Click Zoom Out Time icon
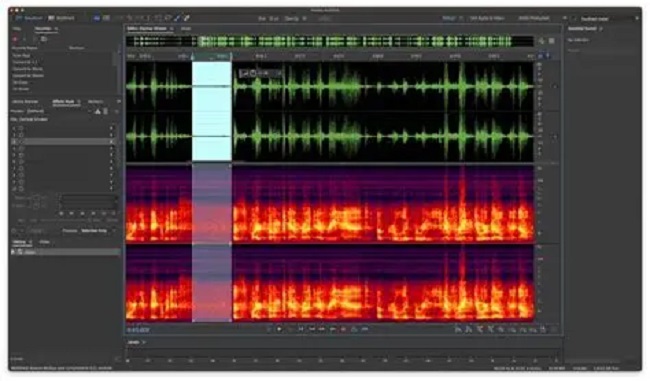Viewport: 650px width, 381px height. pos(490,330)
